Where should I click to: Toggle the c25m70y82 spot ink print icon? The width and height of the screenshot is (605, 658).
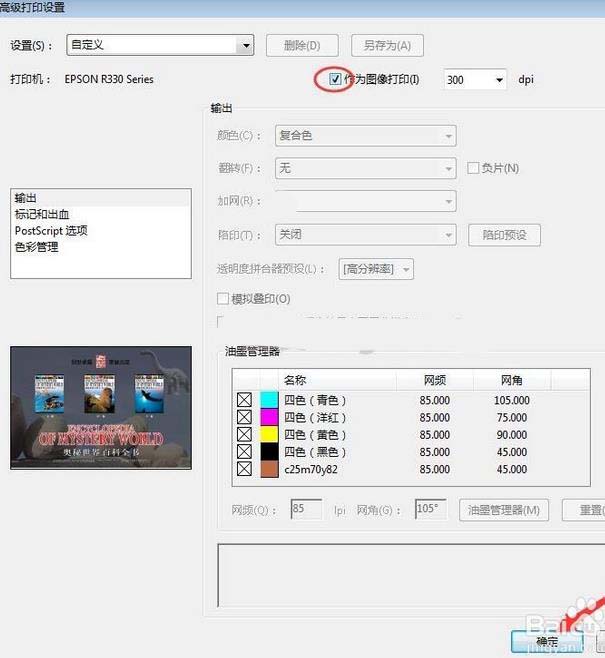tap(244, 469)
